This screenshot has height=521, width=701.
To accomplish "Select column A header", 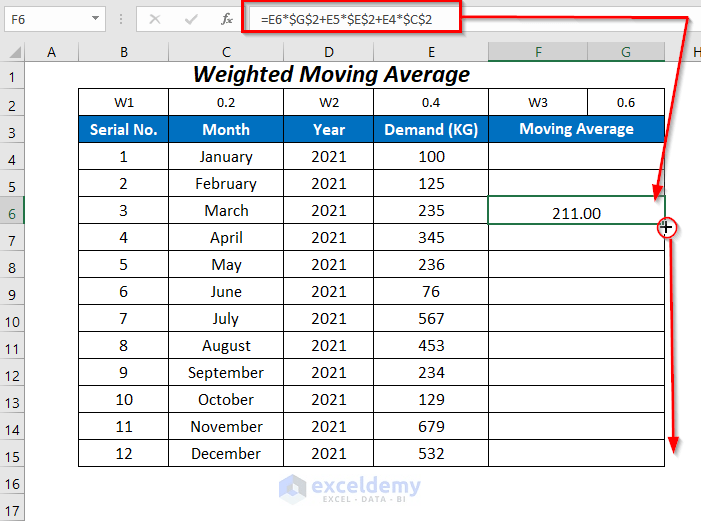I will (x=51, y=52).
